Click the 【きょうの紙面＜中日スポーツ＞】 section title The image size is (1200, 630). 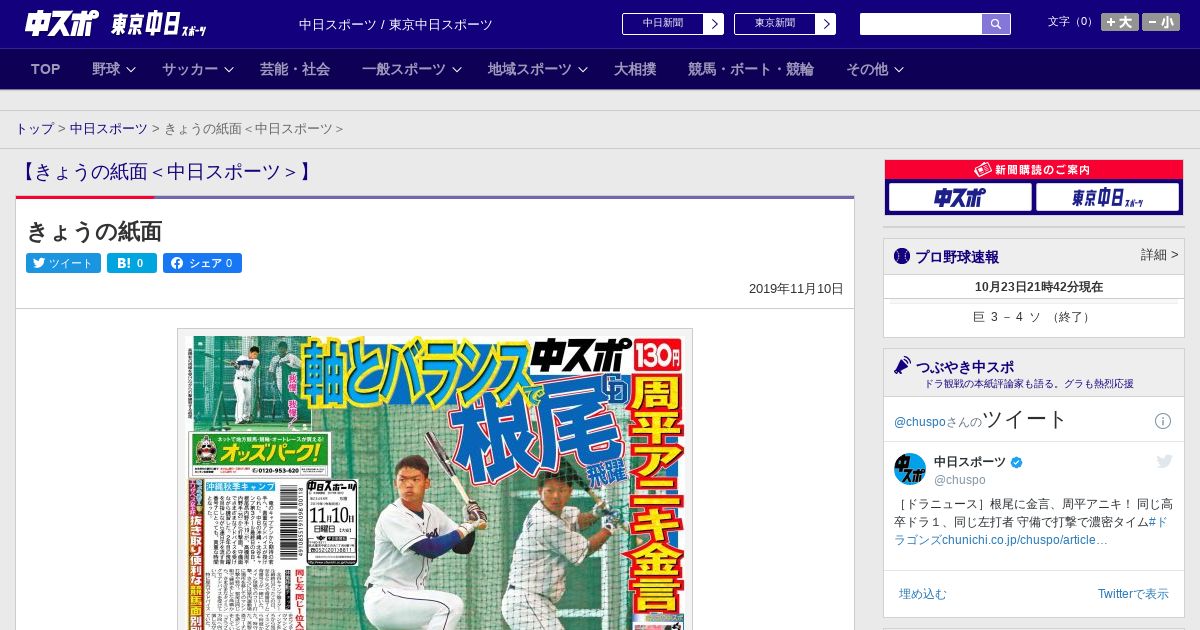coord(165,172)
